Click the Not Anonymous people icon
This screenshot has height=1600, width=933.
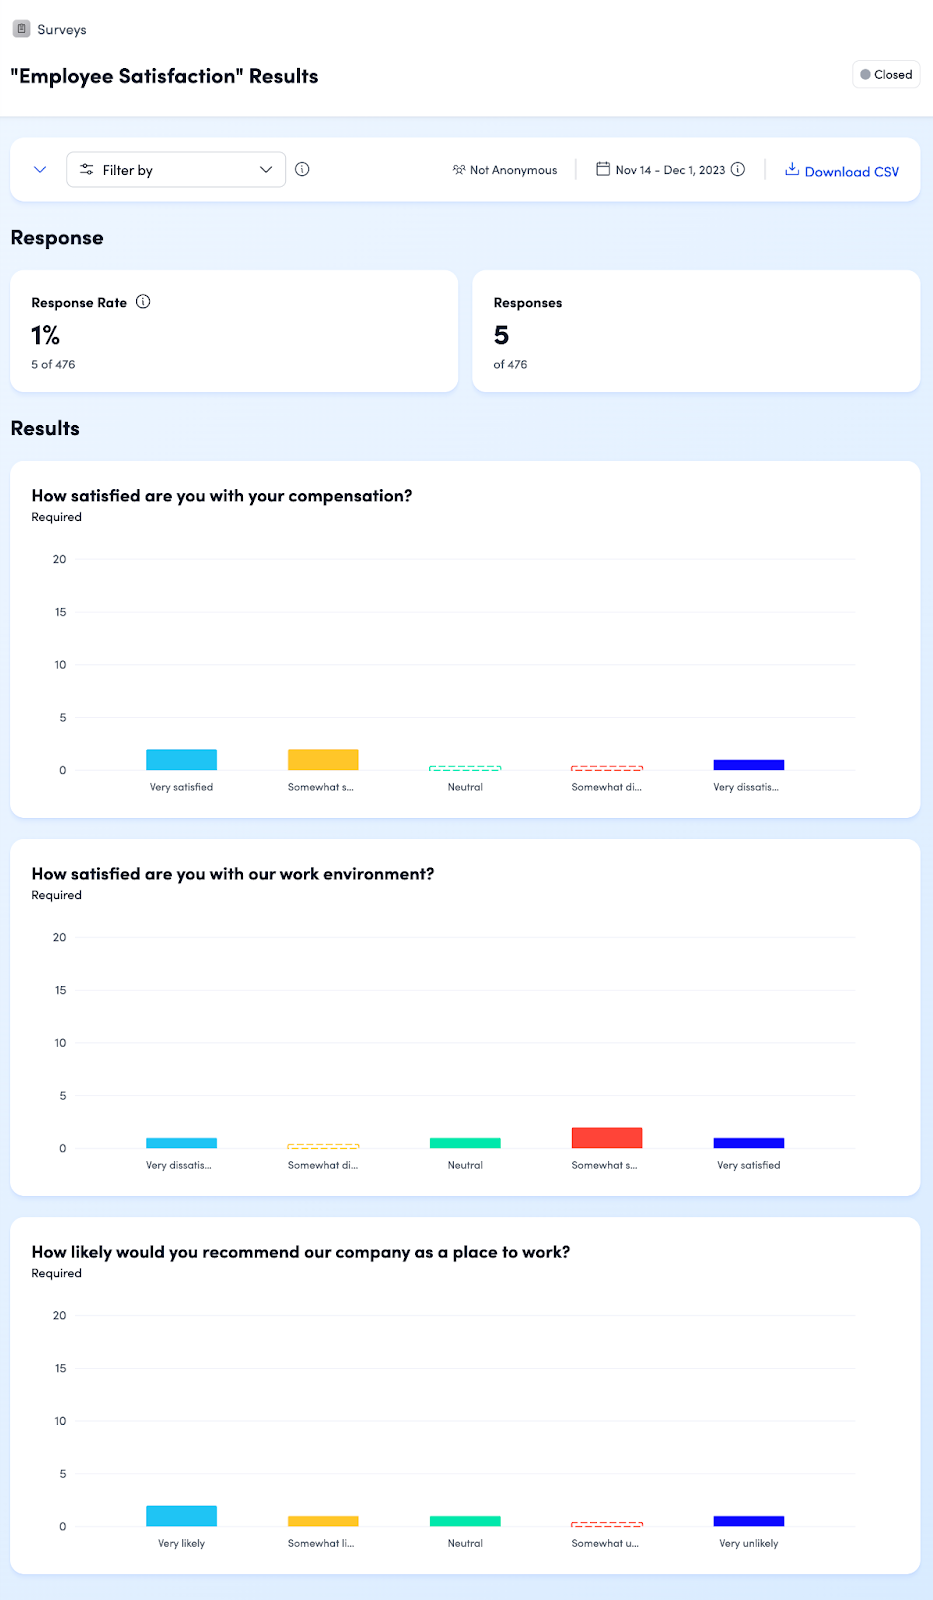click(x=459, y=170)
